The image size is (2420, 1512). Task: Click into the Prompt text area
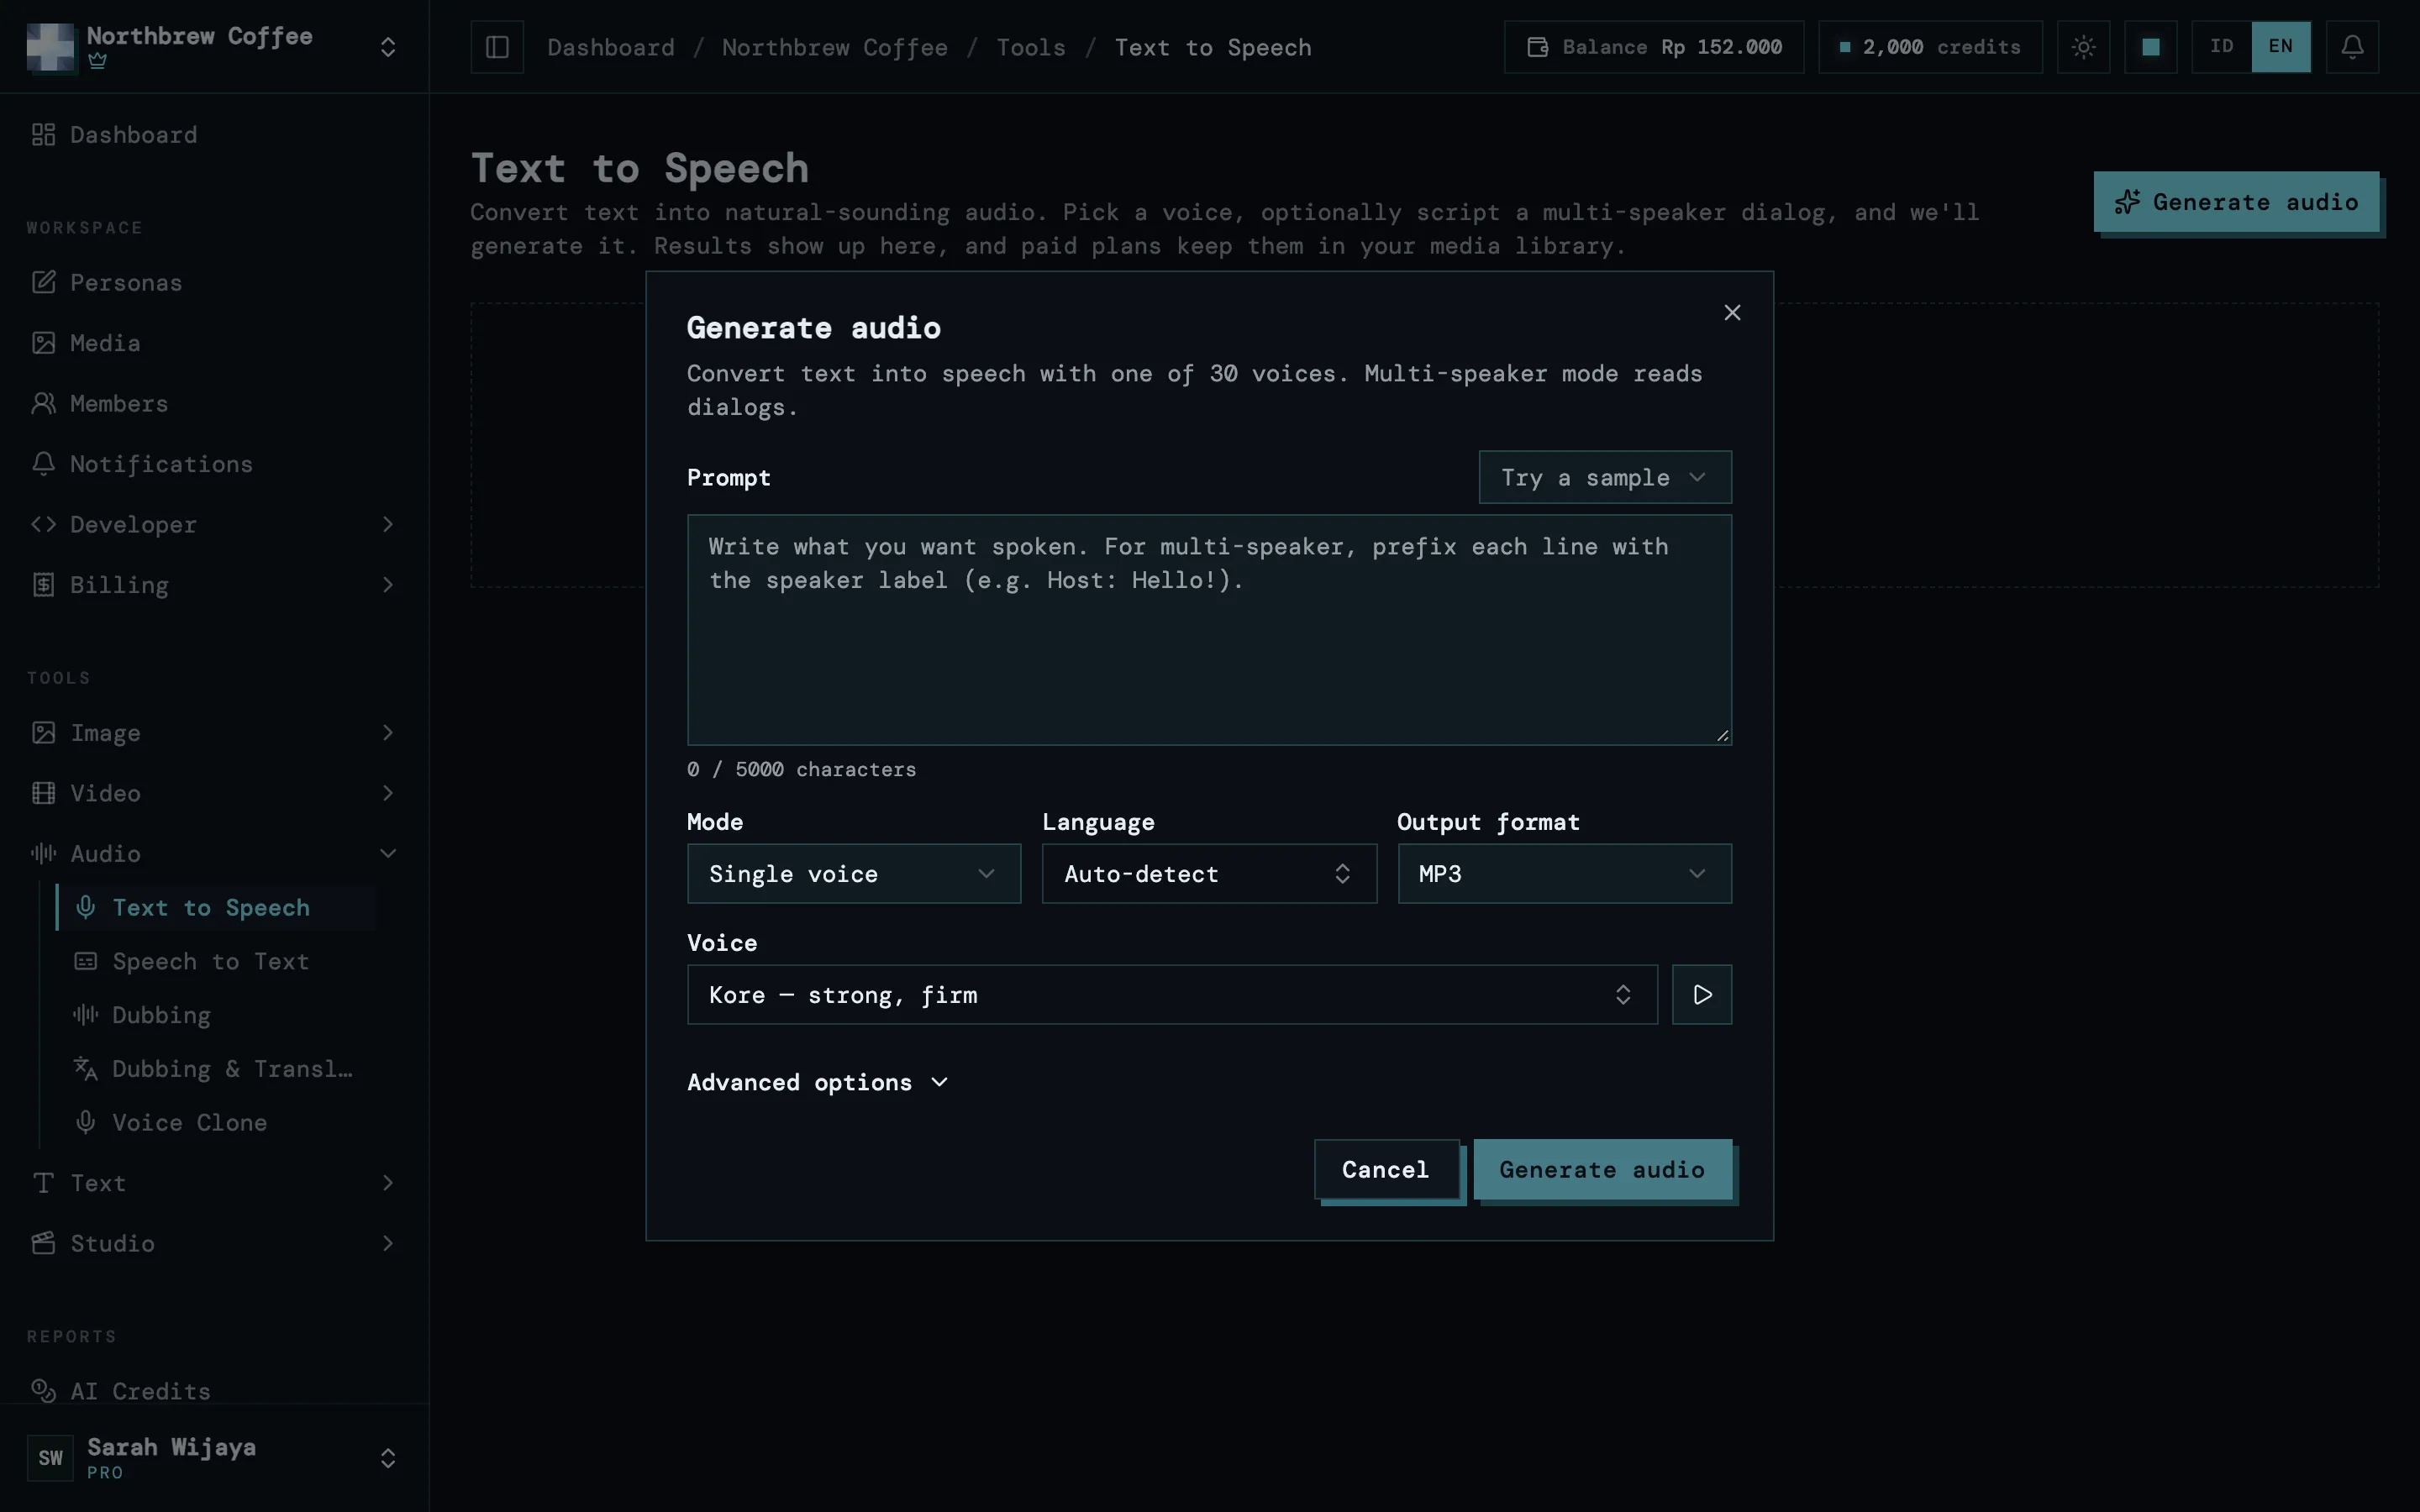(x=1208, y=630)
